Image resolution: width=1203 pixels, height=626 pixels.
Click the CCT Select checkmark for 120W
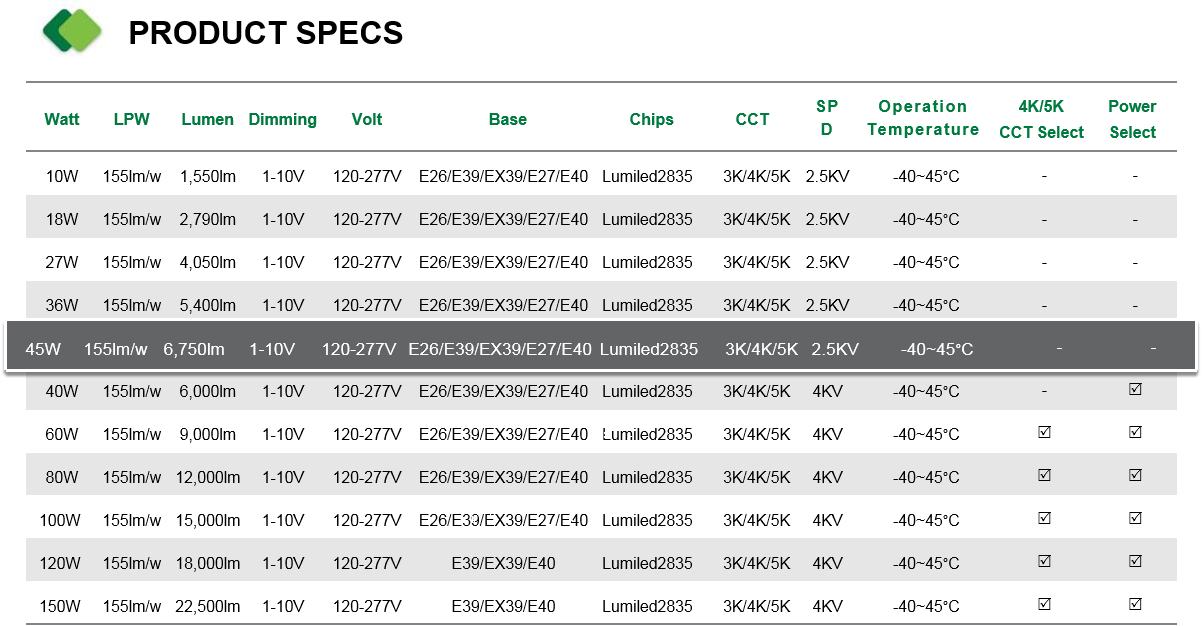[1044, 561]
